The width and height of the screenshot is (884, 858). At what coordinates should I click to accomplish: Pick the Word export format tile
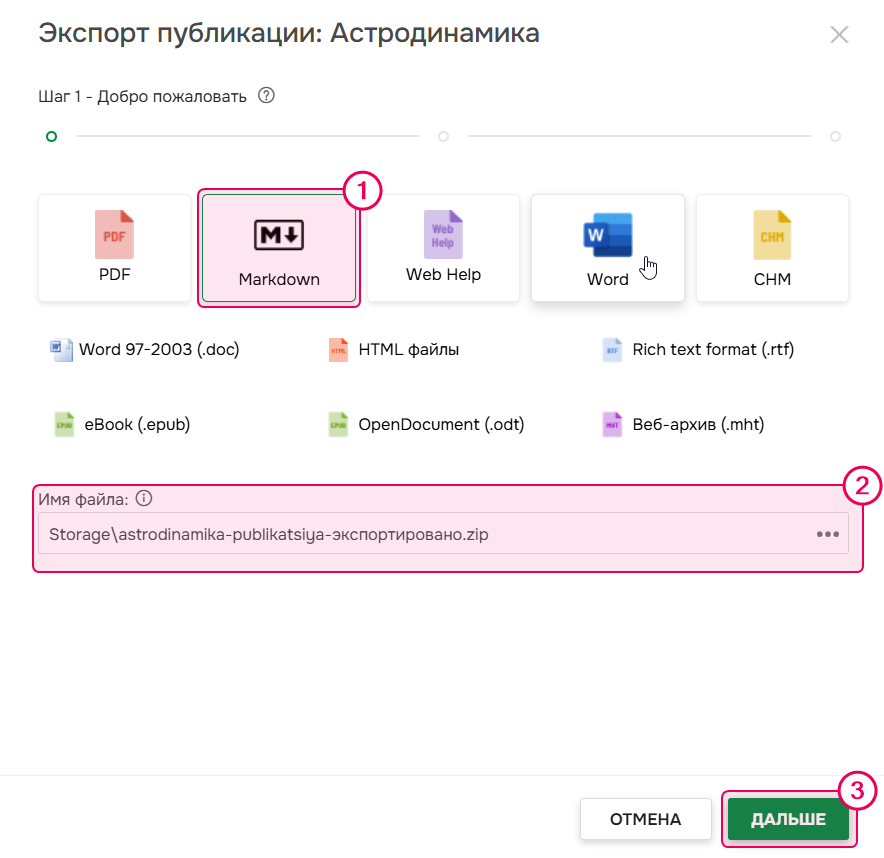608,248
